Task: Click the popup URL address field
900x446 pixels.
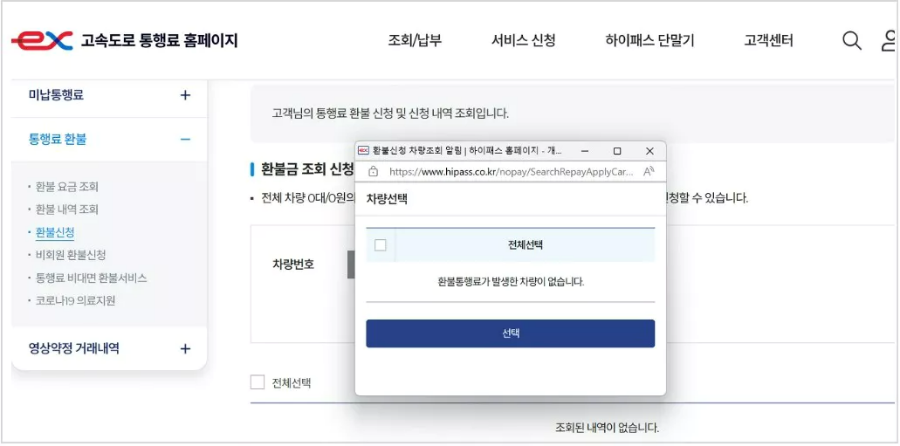Action: [x=511, y=171]
